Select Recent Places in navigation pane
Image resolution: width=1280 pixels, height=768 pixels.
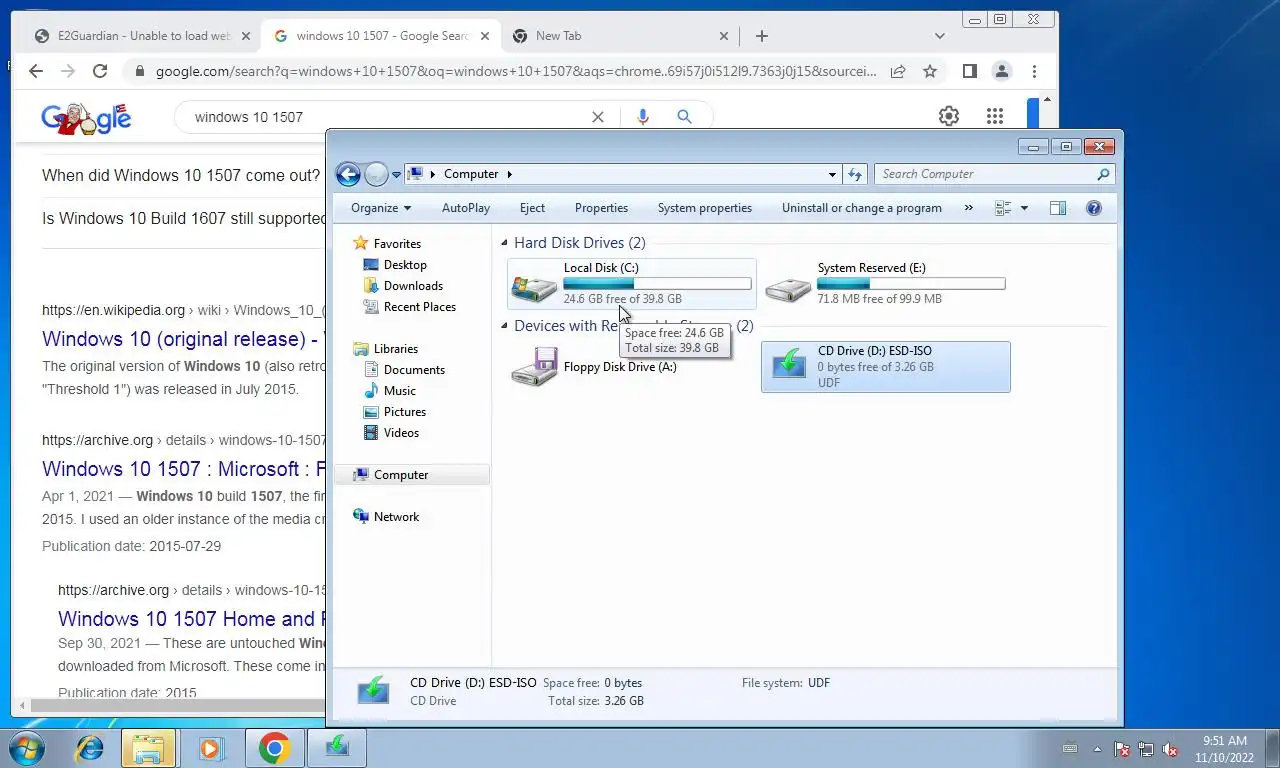tap(419, 307)
